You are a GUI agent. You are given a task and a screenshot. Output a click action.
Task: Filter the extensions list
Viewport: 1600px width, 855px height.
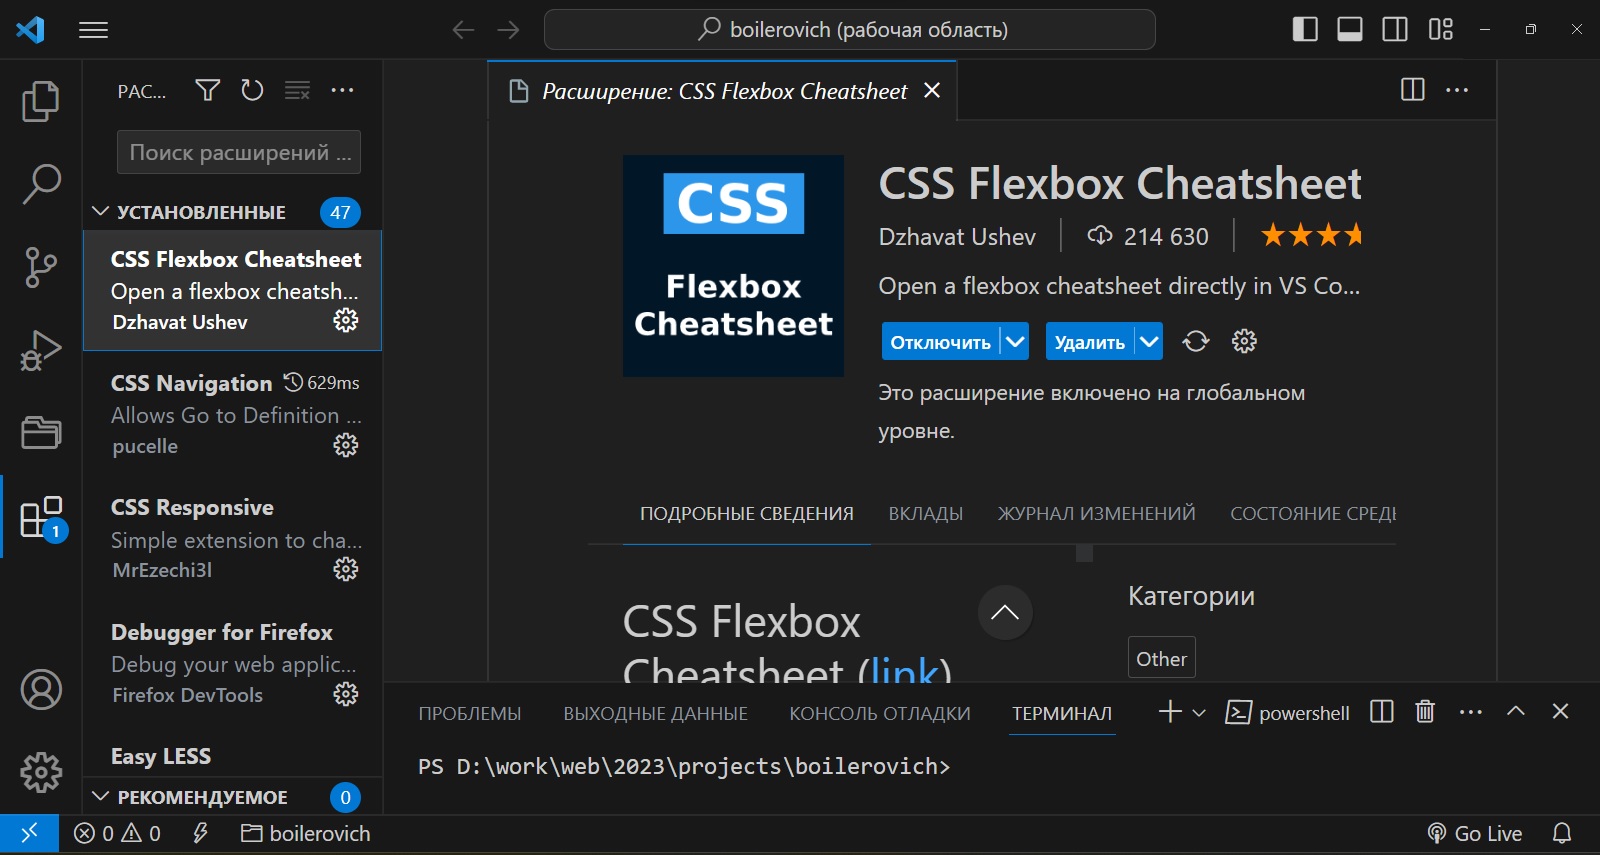(x=207, y=91)
